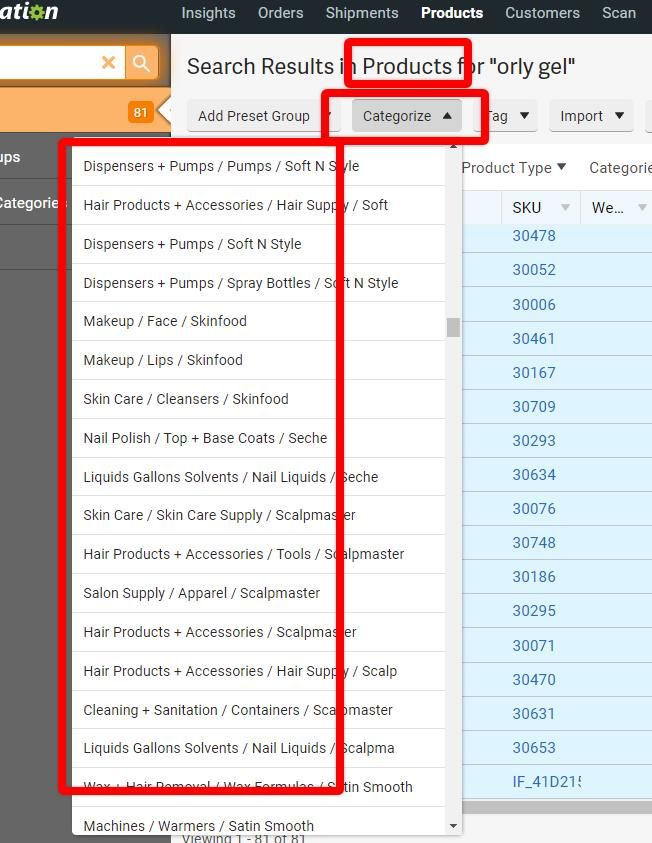Open product SKU 30478
The height and width of the screenshot is (843, 652).
pyautogui.click(x=534, y=236)
